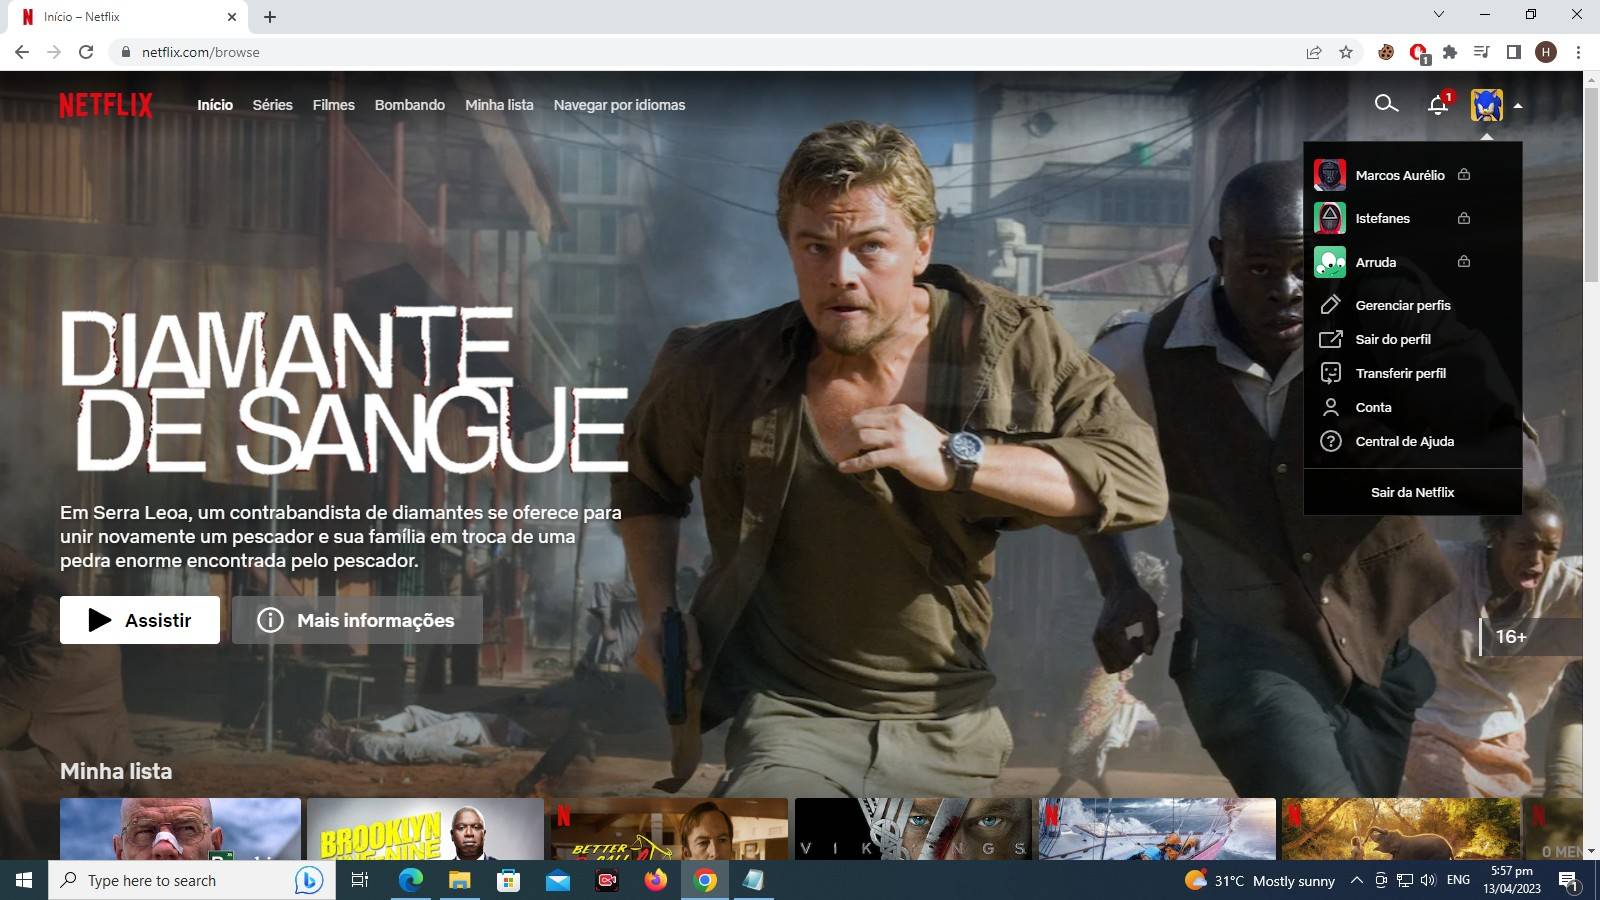Open the Netflix search magnifier icon
Screen dimensions: 1600x900
[x=1385, y=104]
